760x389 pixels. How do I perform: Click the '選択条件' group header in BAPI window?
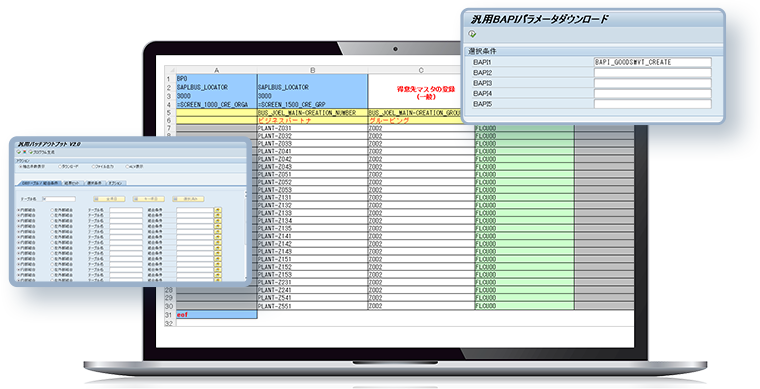click(593, 51)
